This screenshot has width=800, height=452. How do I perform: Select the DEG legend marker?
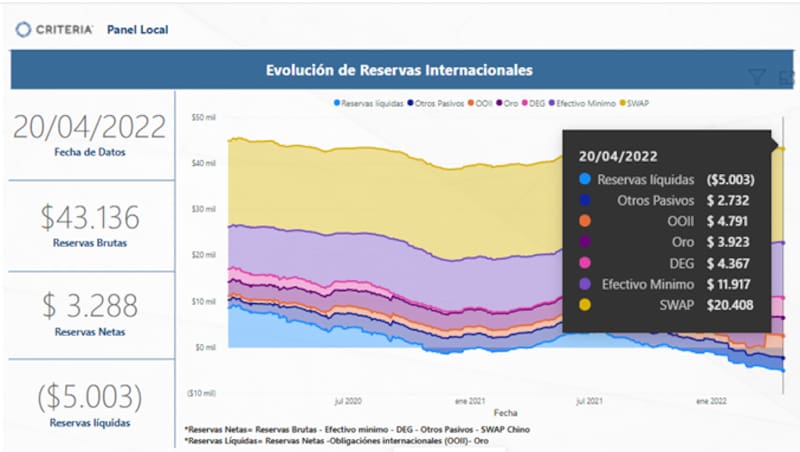524,102
